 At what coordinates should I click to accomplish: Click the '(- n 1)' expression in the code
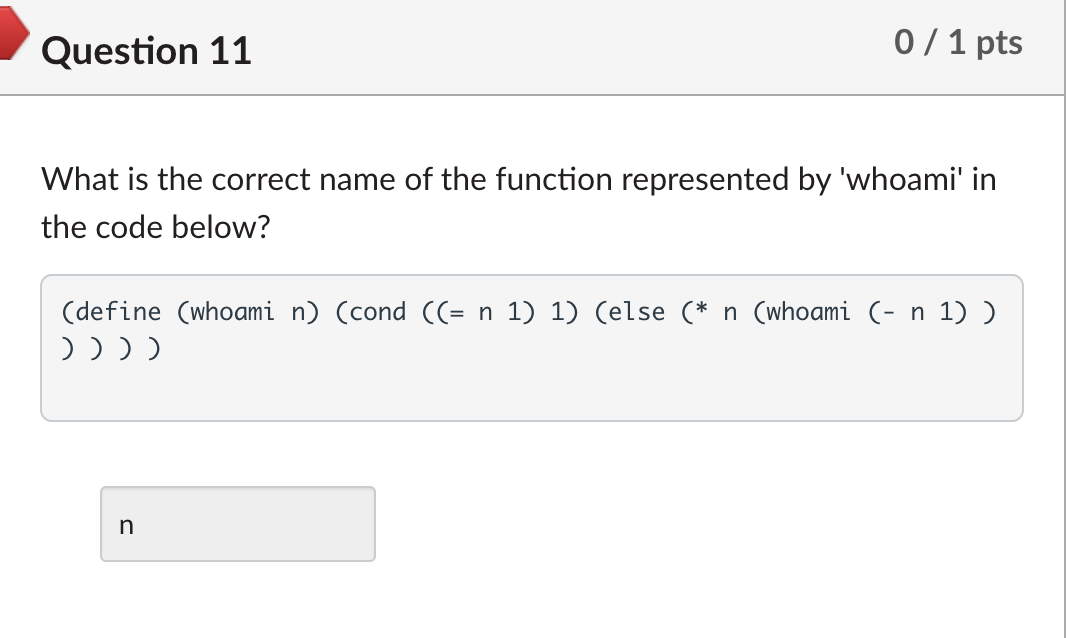(x=918, y=312)
